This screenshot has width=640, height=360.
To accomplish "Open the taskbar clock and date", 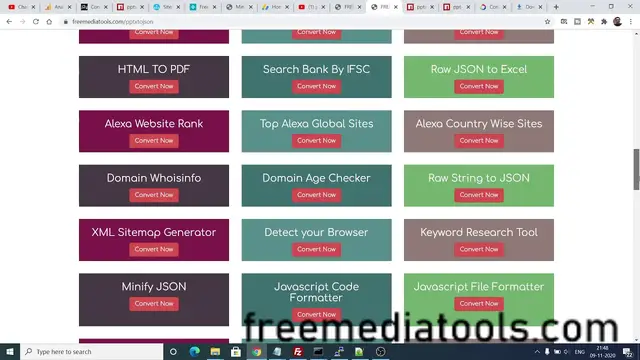I will [602, 351].
